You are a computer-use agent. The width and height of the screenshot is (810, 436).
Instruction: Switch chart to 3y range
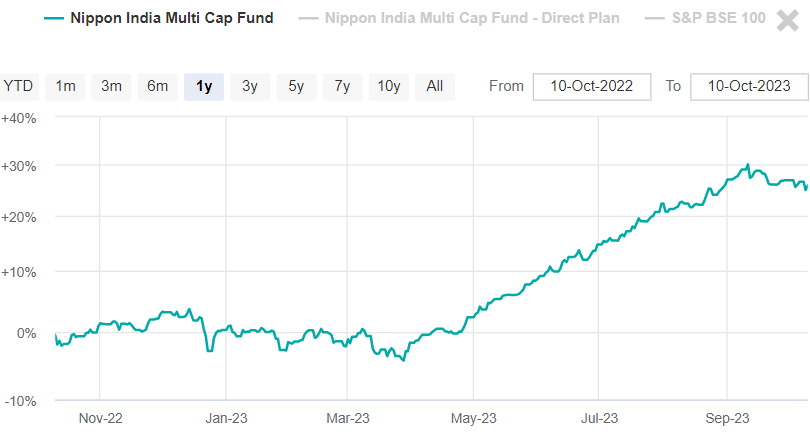pos(250,86)
